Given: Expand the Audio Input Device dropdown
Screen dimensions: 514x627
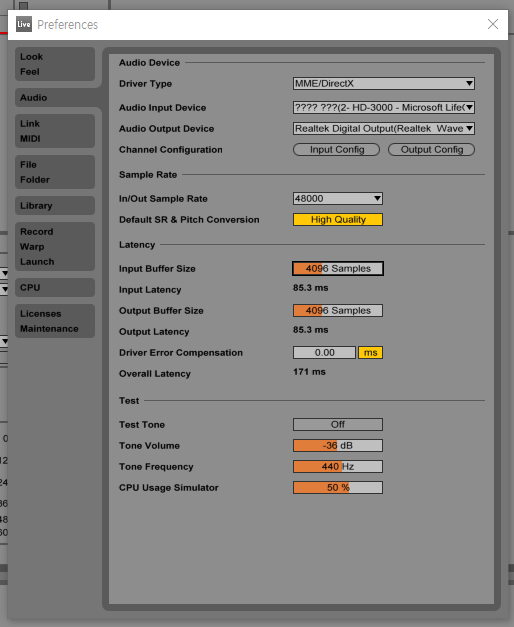Looking at the screenshot, I should [384, 108].
